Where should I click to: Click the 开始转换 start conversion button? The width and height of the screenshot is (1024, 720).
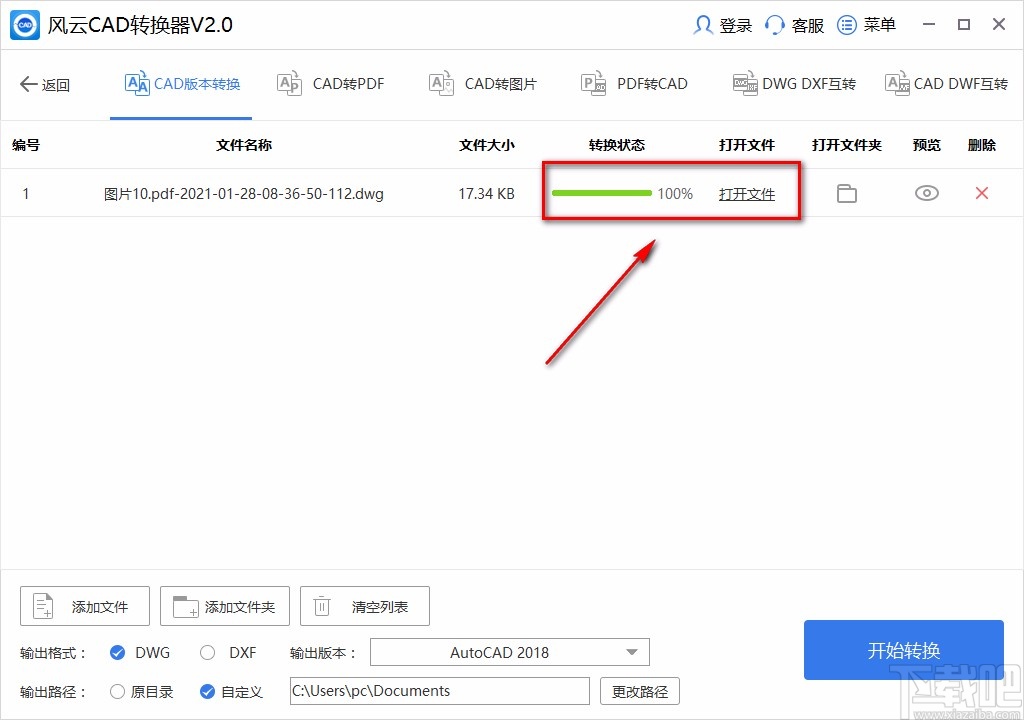(903, 650)
